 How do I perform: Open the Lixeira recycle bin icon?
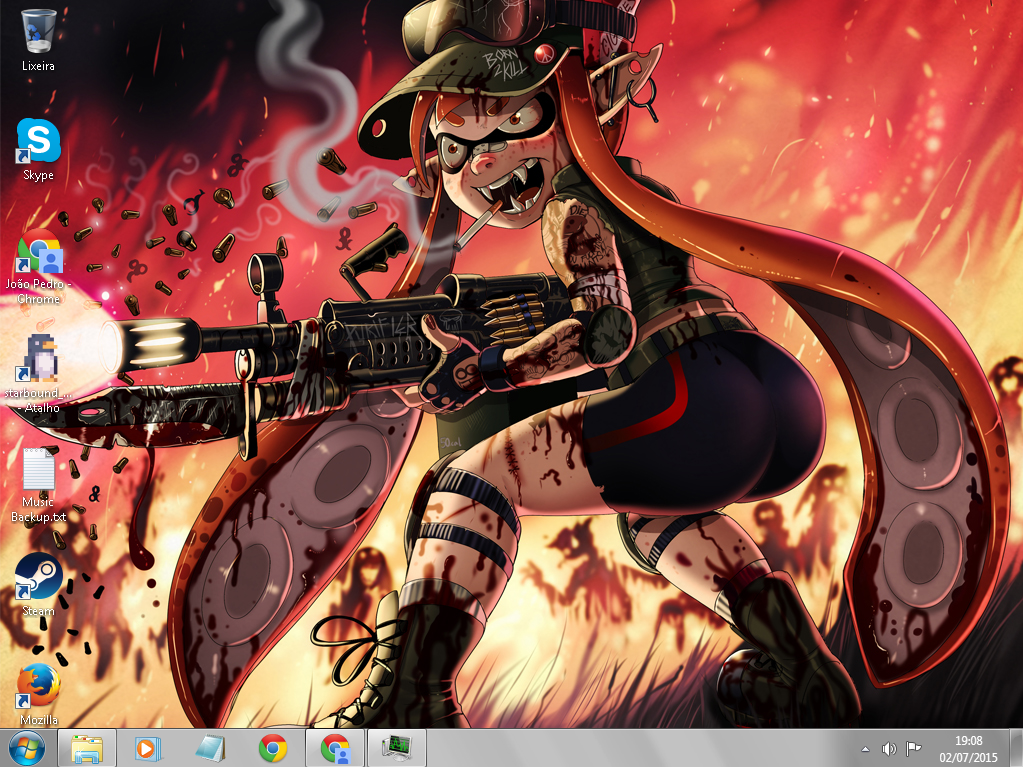(38, 31)
